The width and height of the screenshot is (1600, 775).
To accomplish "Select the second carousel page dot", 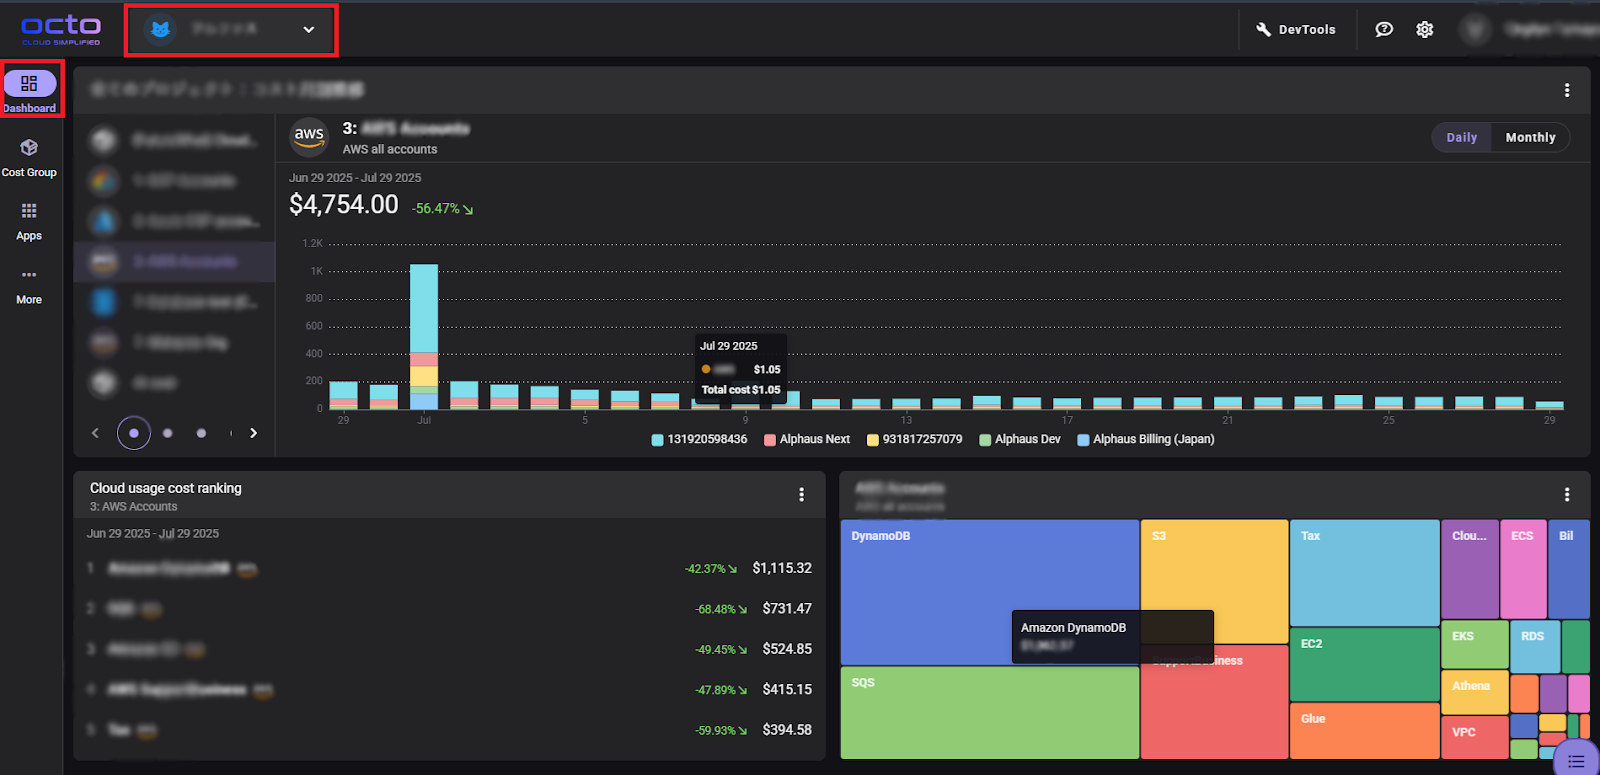I will (x=168, y=433).
